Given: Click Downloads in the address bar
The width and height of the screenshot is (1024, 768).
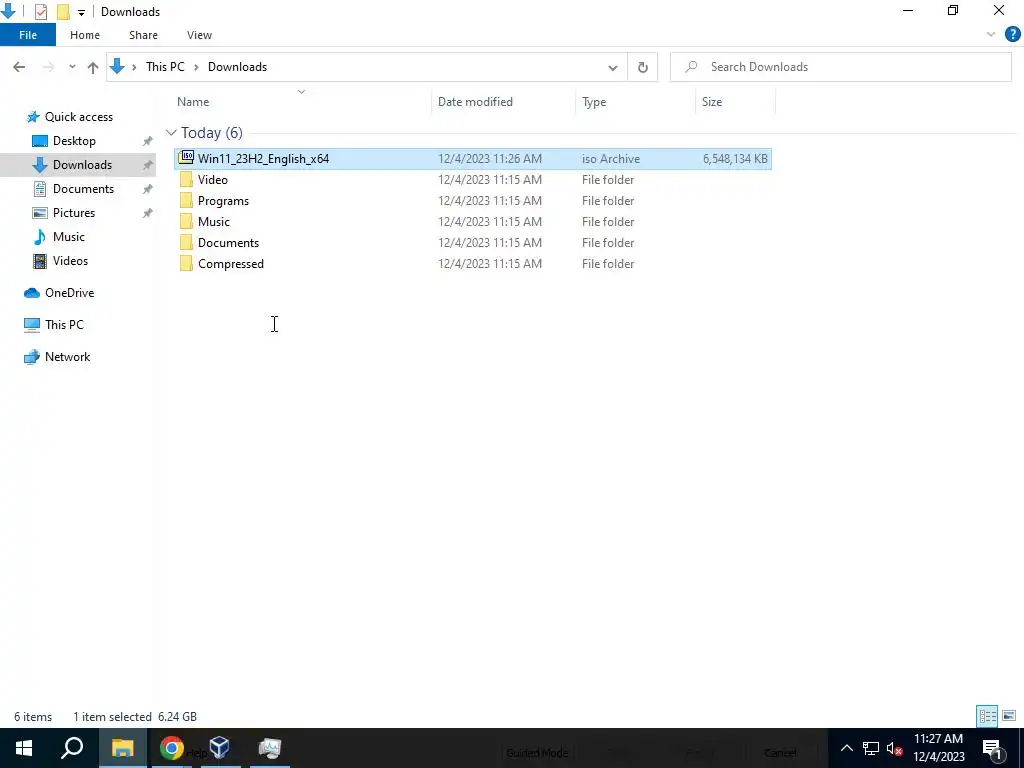Looking at the screenshot, I should tap(237, 67).
